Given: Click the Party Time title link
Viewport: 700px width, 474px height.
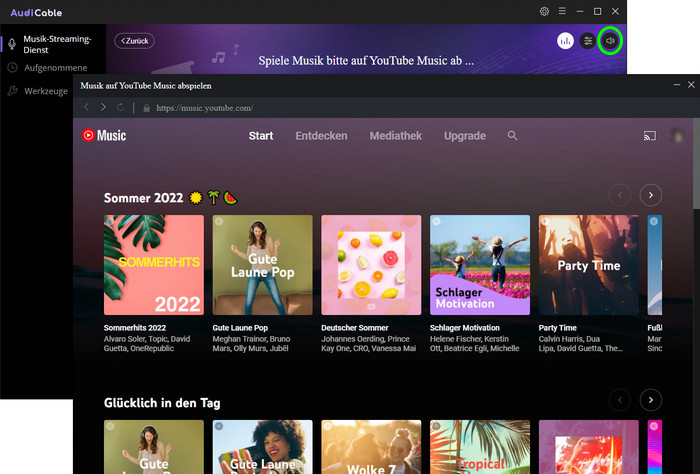Looking at the screenshot, I should tap(558, 328).
